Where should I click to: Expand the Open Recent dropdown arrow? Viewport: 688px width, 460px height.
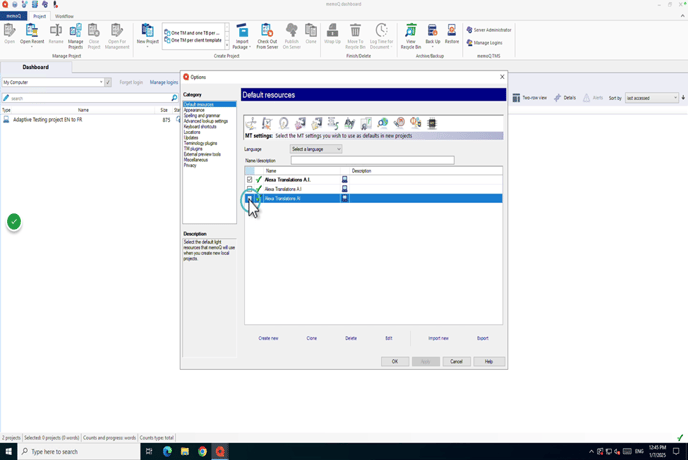32,47
